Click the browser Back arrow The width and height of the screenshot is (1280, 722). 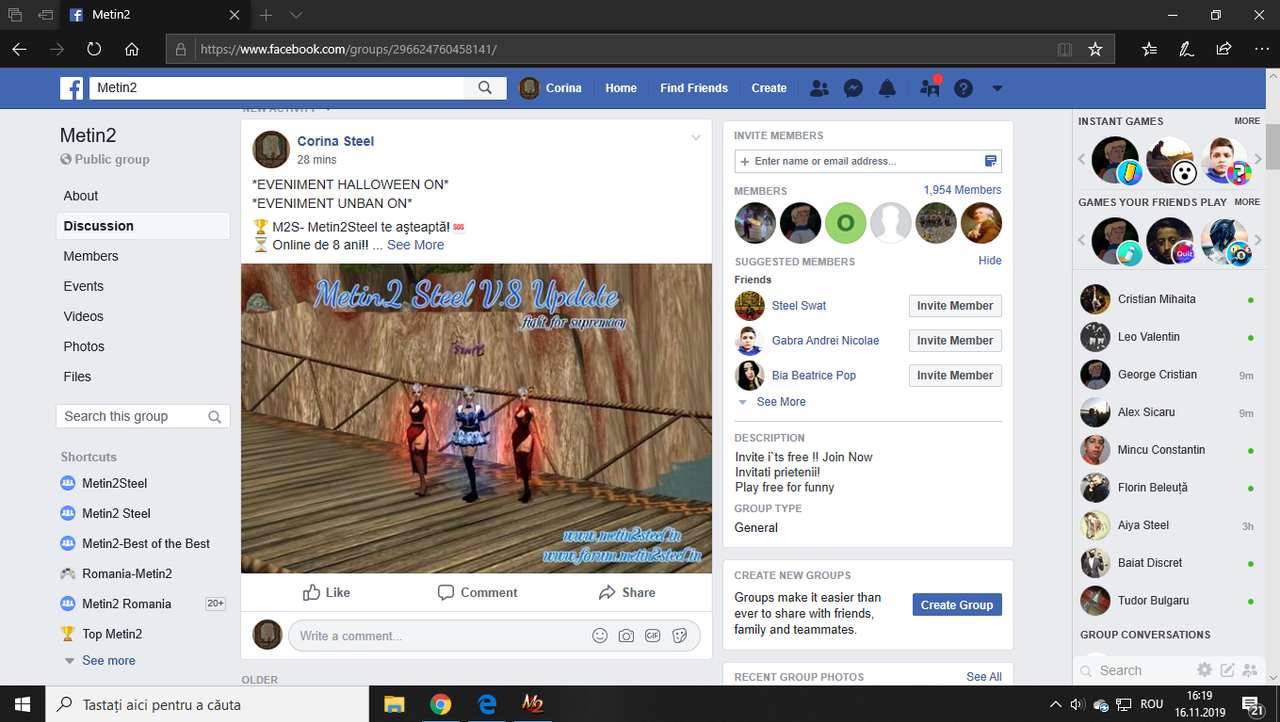click(x=20, y=48)
